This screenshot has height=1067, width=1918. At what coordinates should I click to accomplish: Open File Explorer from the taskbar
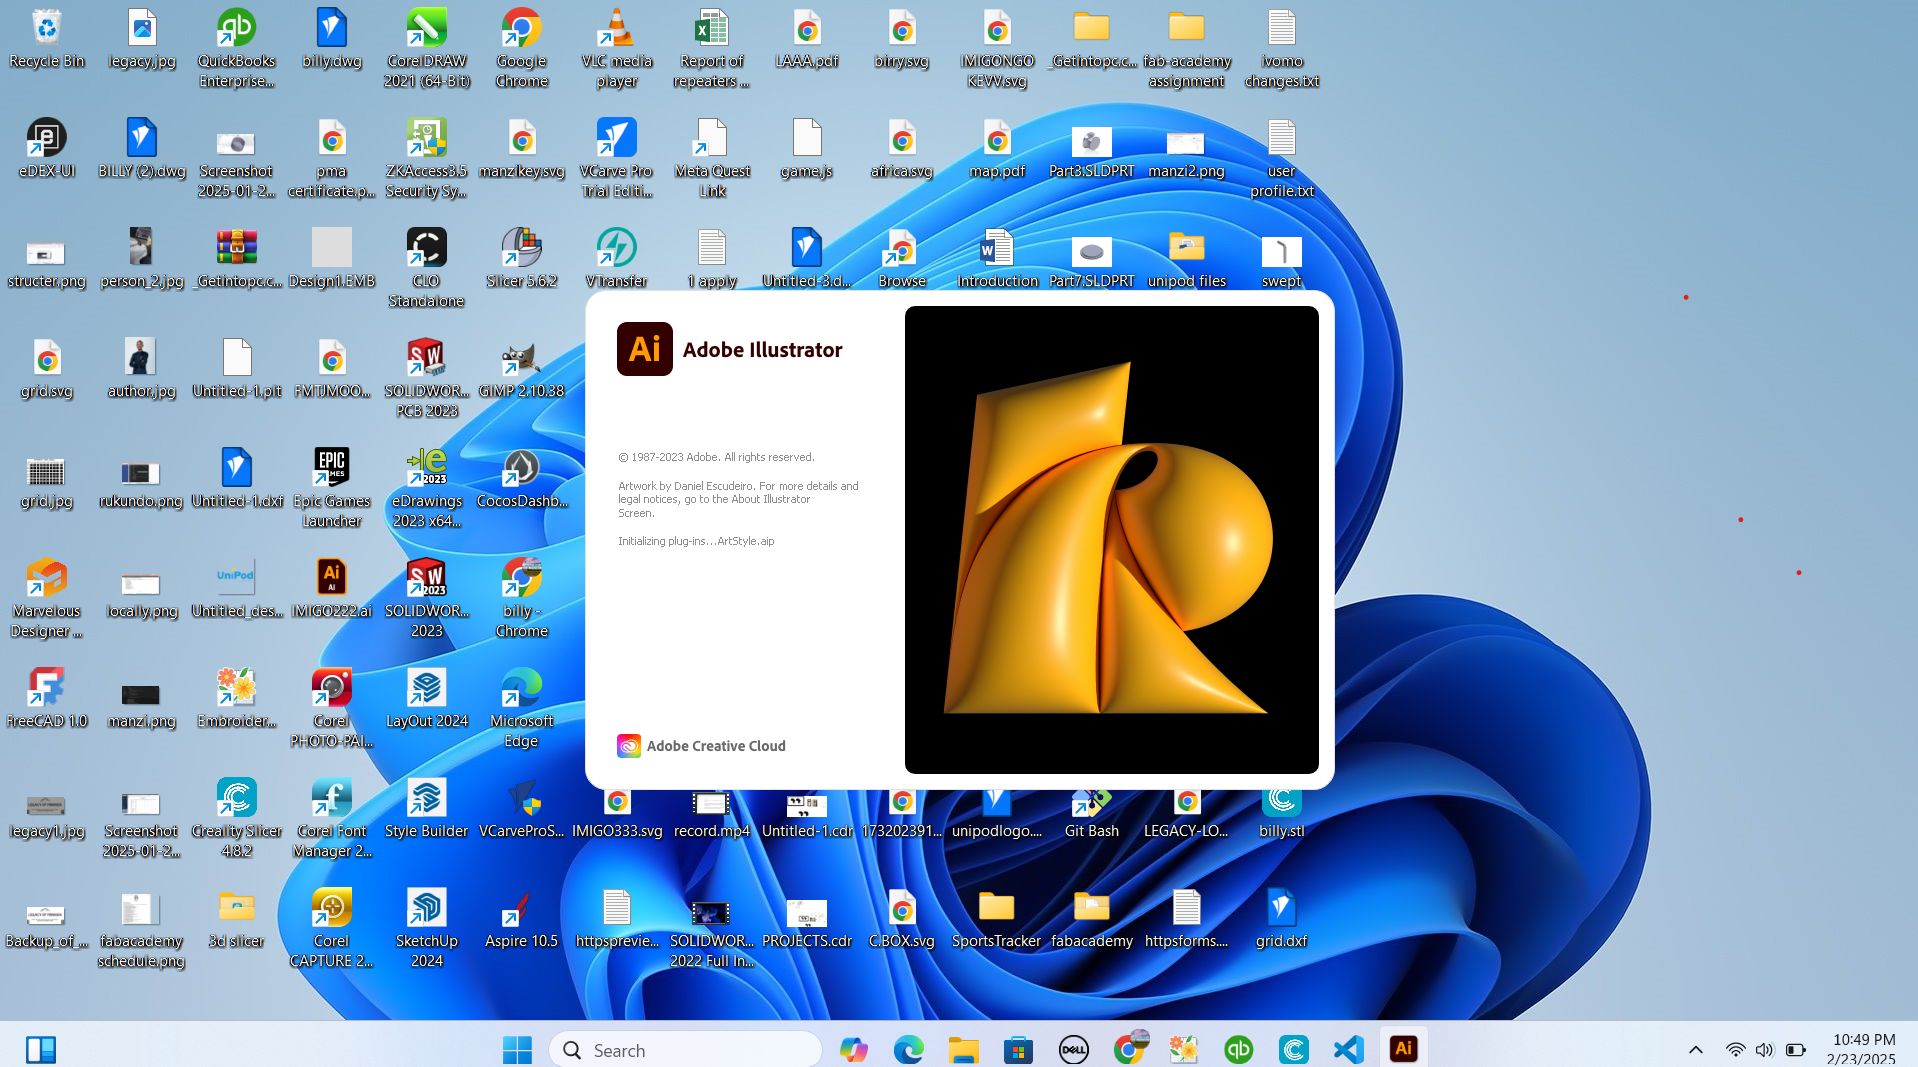coord(963,1050)
